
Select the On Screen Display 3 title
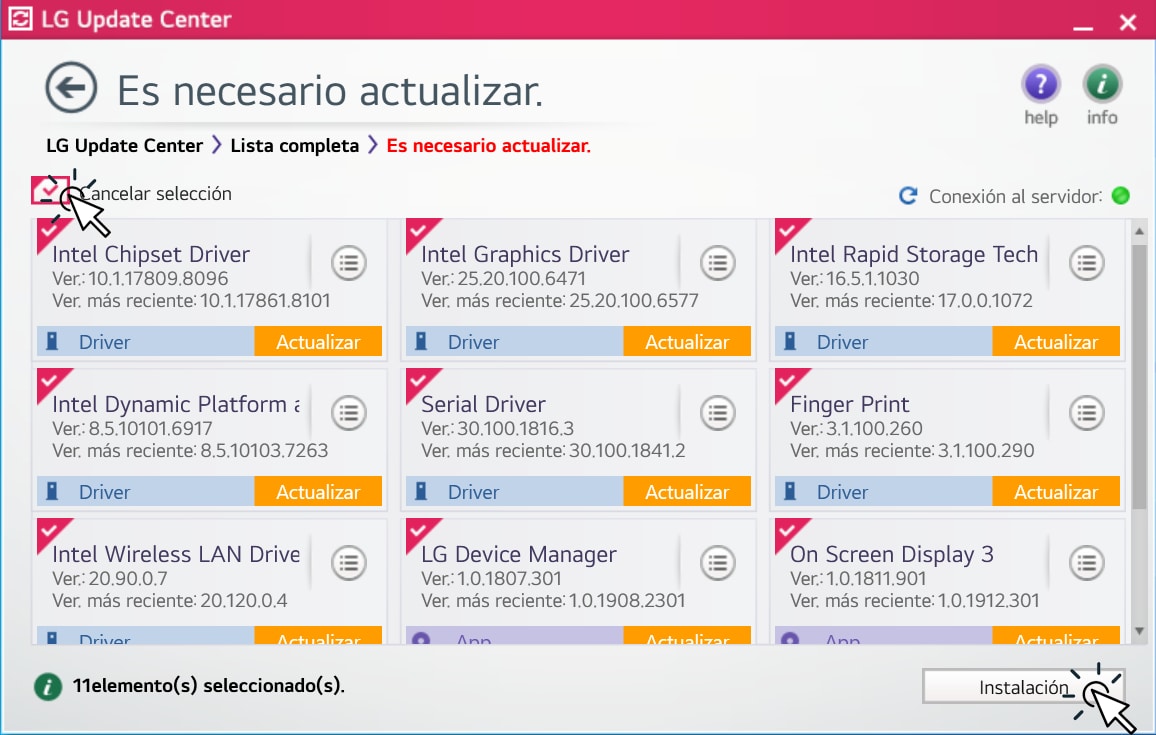tap(891, 554)
